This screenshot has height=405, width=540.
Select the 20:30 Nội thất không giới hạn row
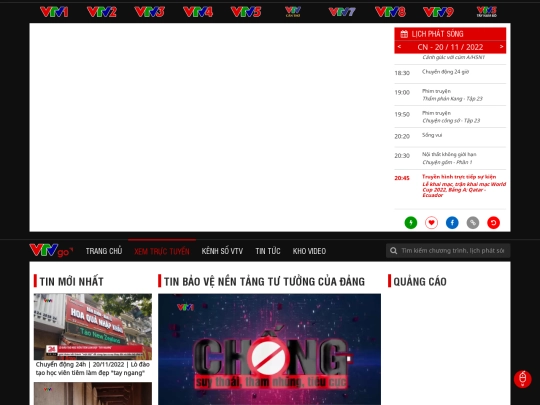click(x=450, y=158)
